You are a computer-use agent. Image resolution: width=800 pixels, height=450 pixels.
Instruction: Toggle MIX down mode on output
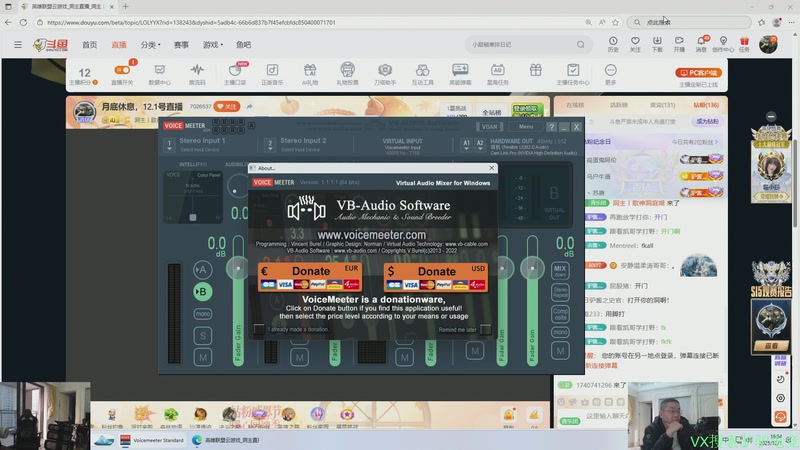point(560,270)
